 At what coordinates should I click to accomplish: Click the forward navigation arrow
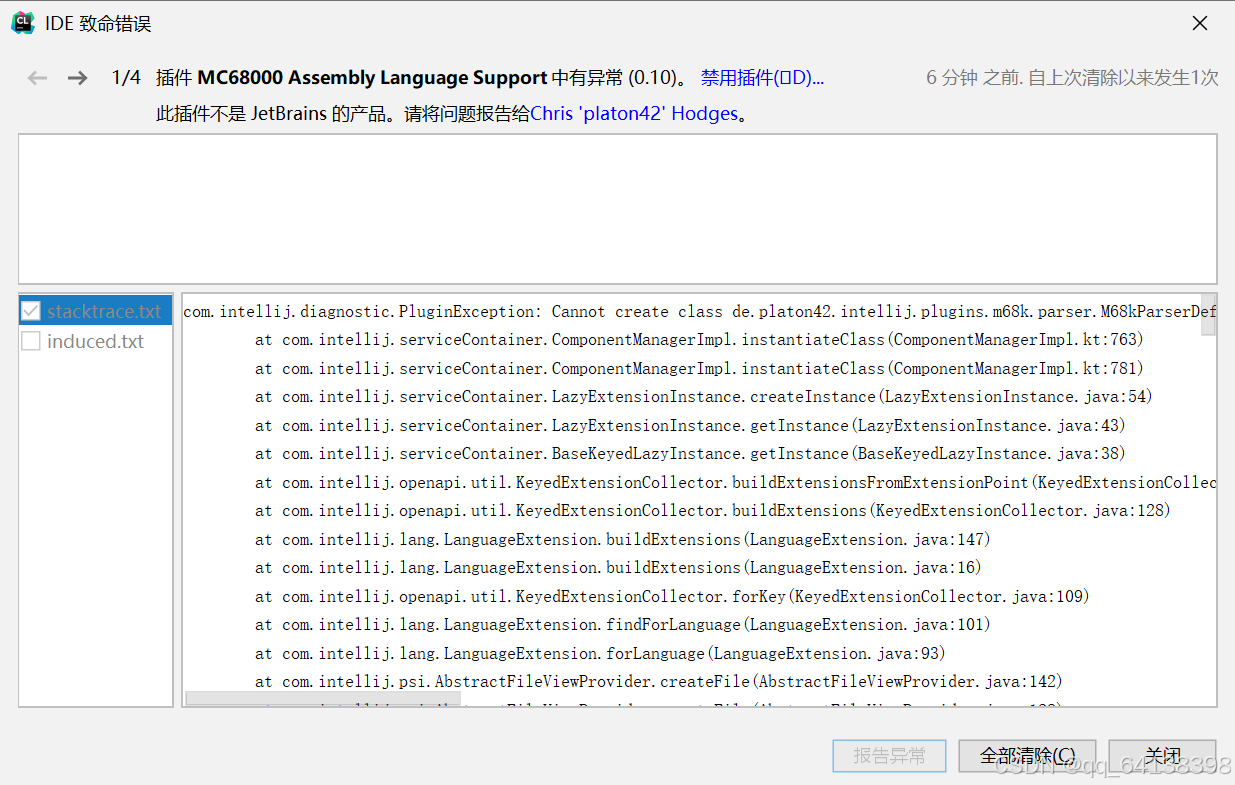point(77,77)
